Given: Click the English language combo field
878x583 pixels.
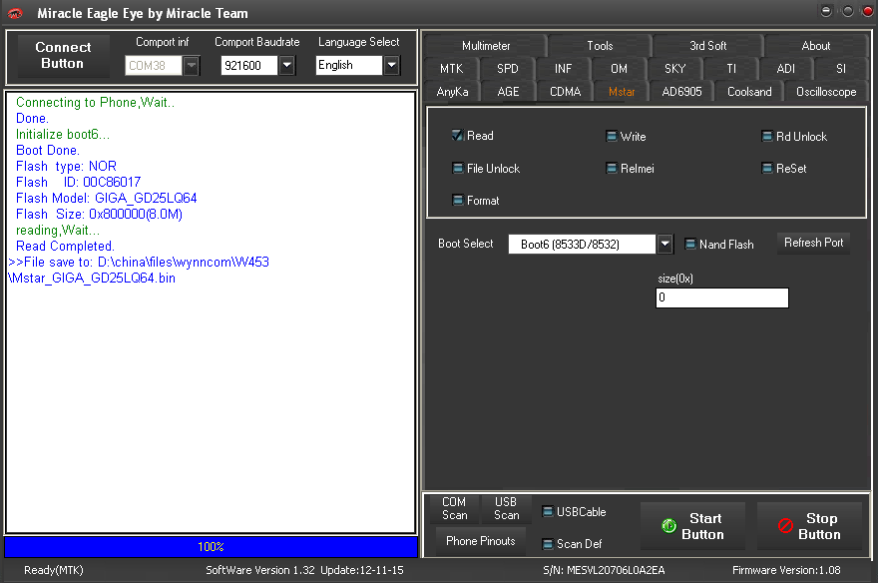Looking at the screenshot, I should click(x=349, y=66).
